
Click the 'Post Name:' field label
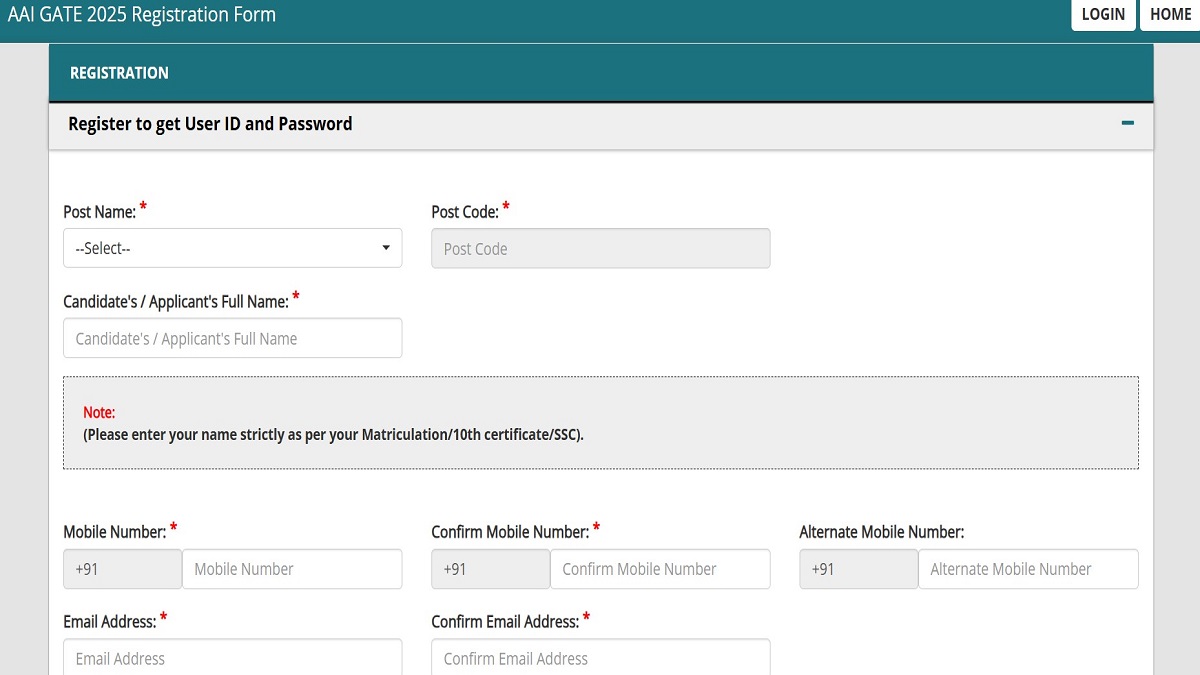pyautogui.click(x=99, y=212)
